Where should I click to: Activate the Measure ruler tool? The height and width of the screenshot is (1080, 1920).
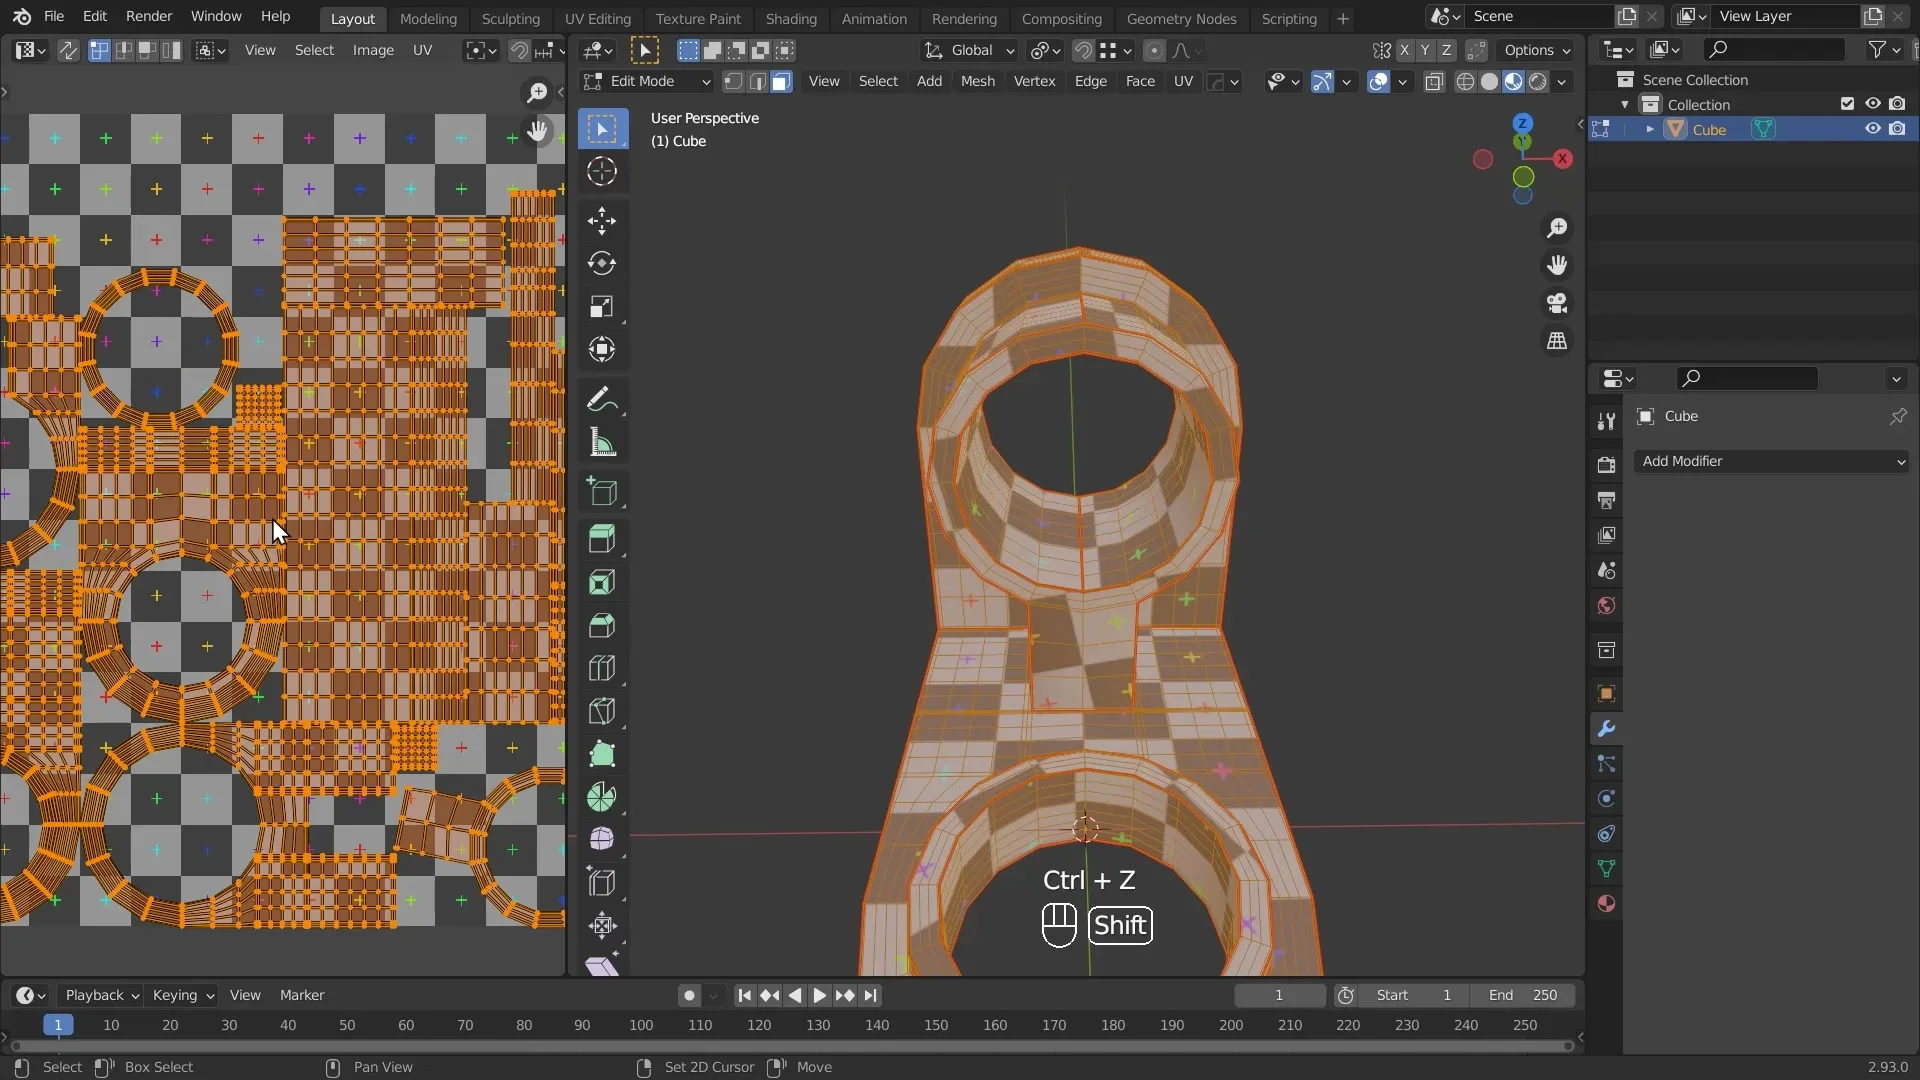602,443
